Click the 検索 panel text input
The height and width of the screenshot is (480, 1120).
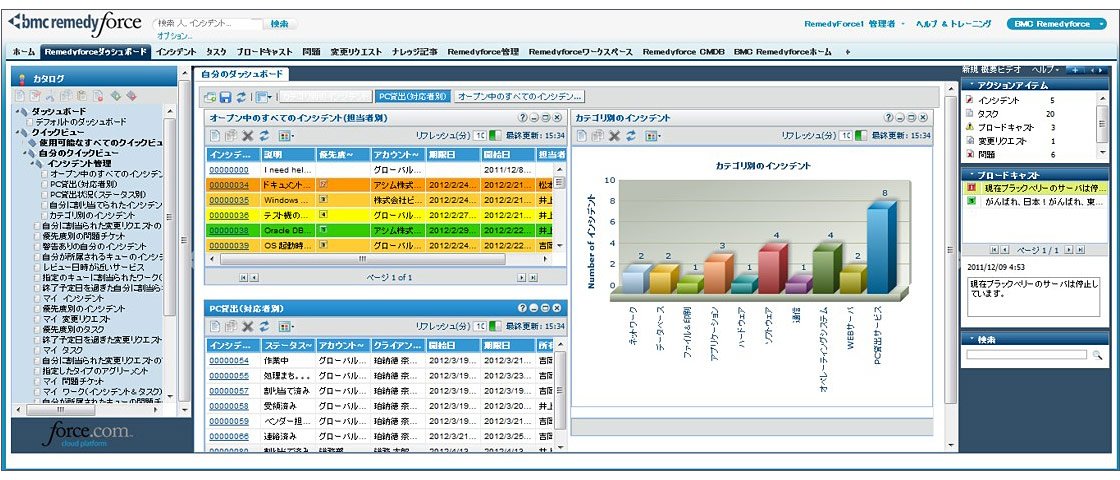[x=1026, y=354]
